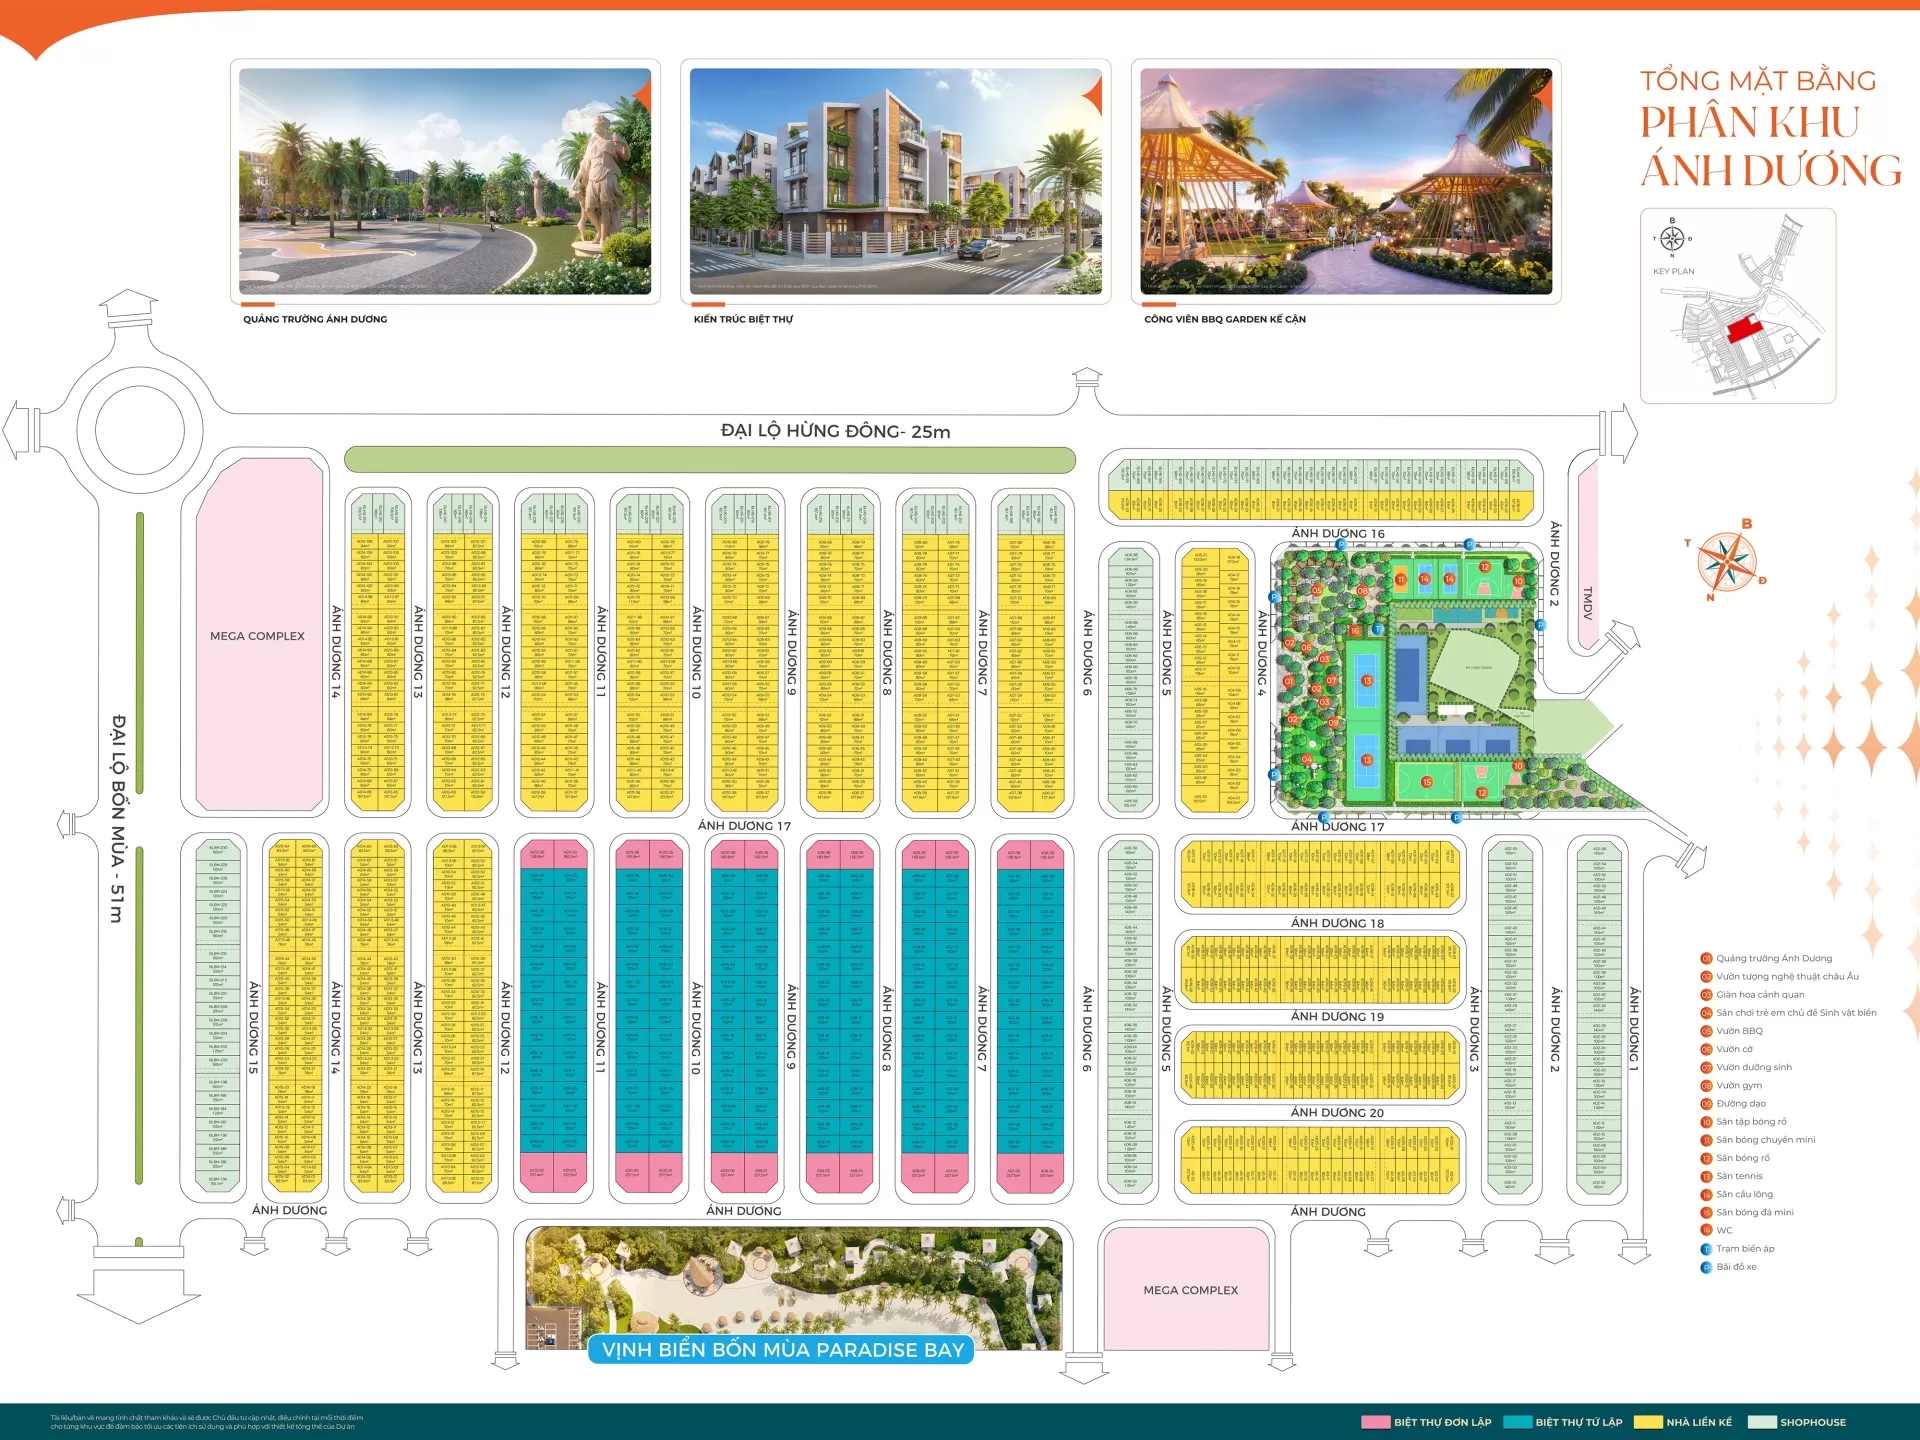This screenshot has height=1440, width=1920.
Task: Click the left Mega Complex pink block
Action: pos(258,636)
